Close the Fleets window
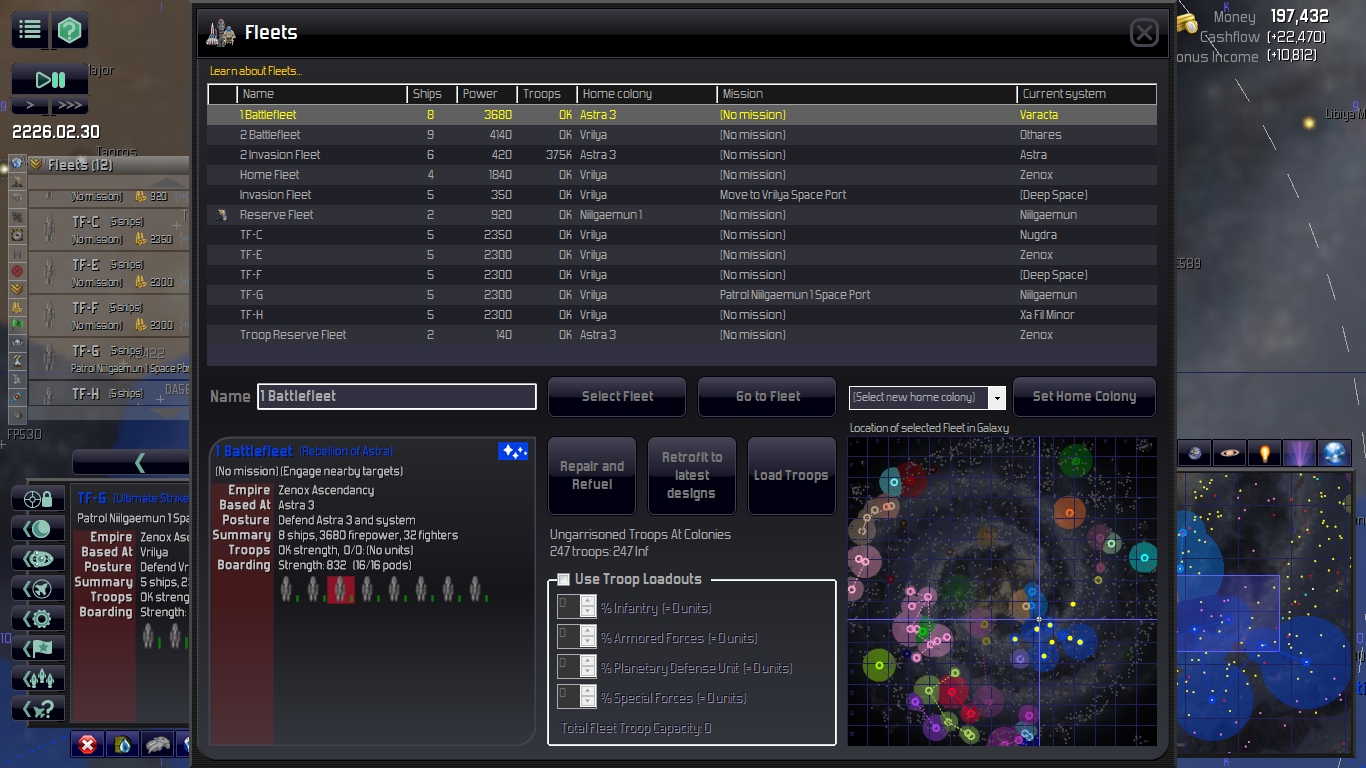The height and width of the screenshot is (768, 1366). point(1144,33)
